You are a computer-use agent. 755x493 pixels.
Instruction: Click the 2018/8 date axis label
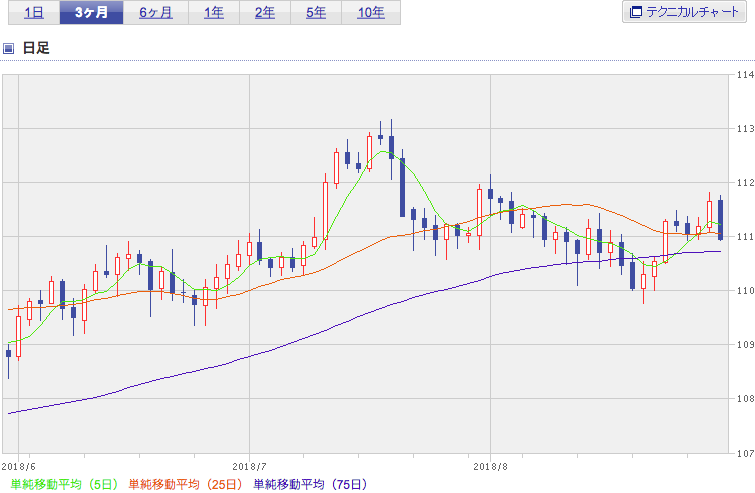click(490, 467)
